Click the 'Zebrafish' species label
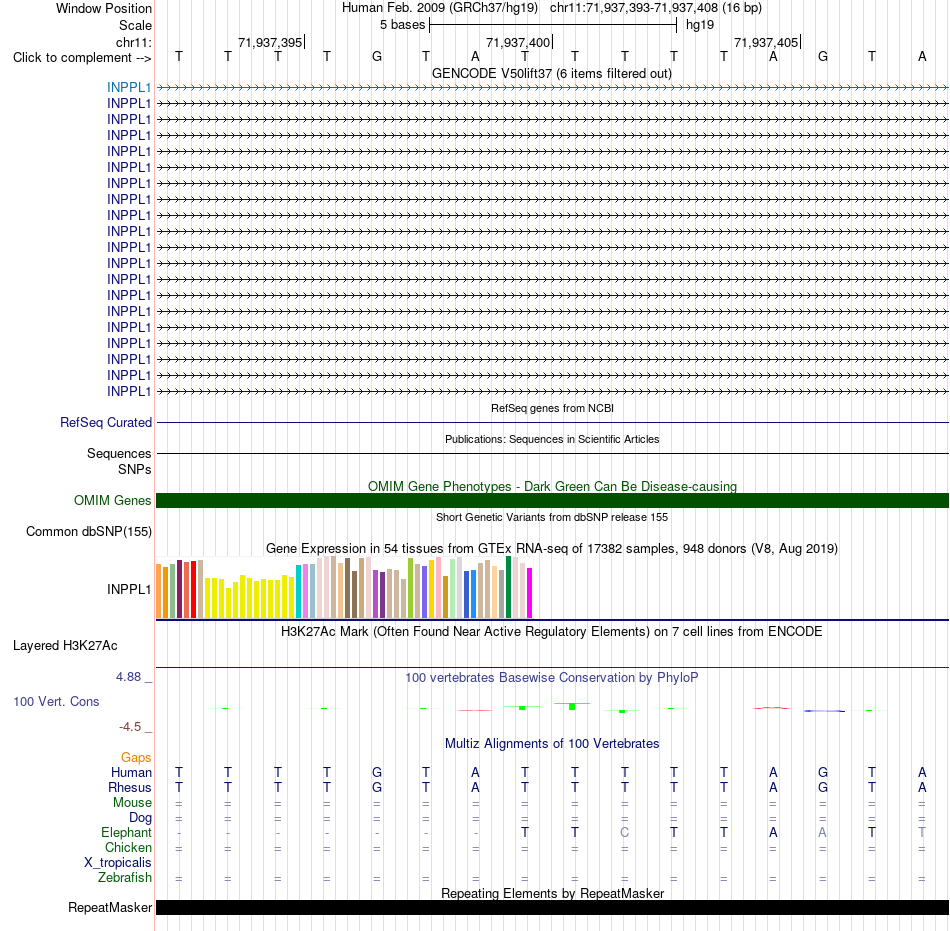The height and width of the screenshot is (931, 950). (x=125, y=877)
